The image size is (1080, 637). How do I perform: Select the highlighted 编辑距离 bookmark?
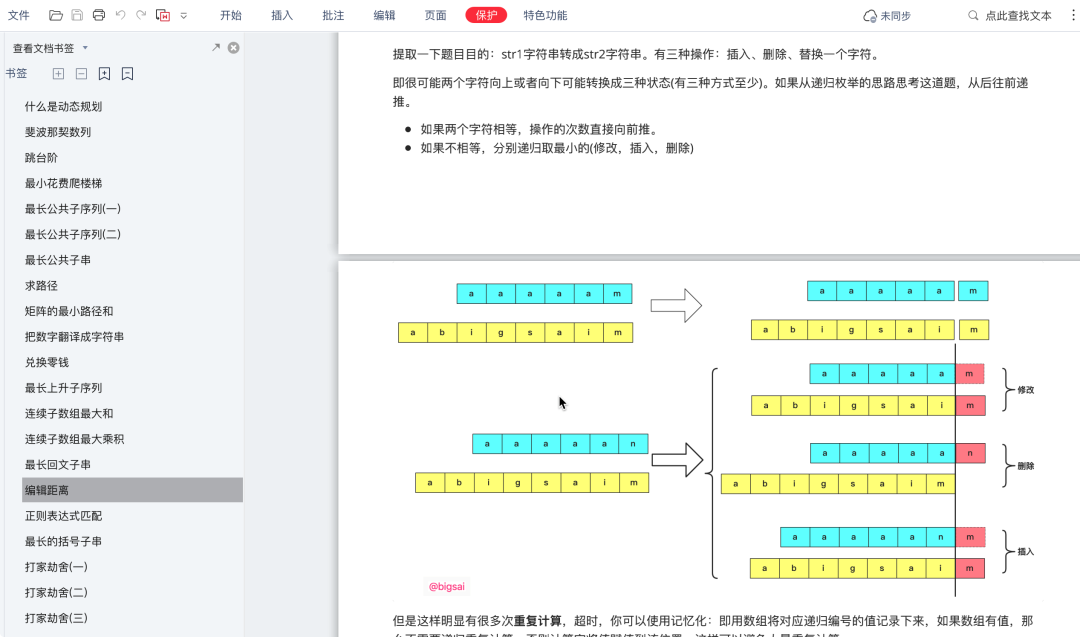(132, 490)
